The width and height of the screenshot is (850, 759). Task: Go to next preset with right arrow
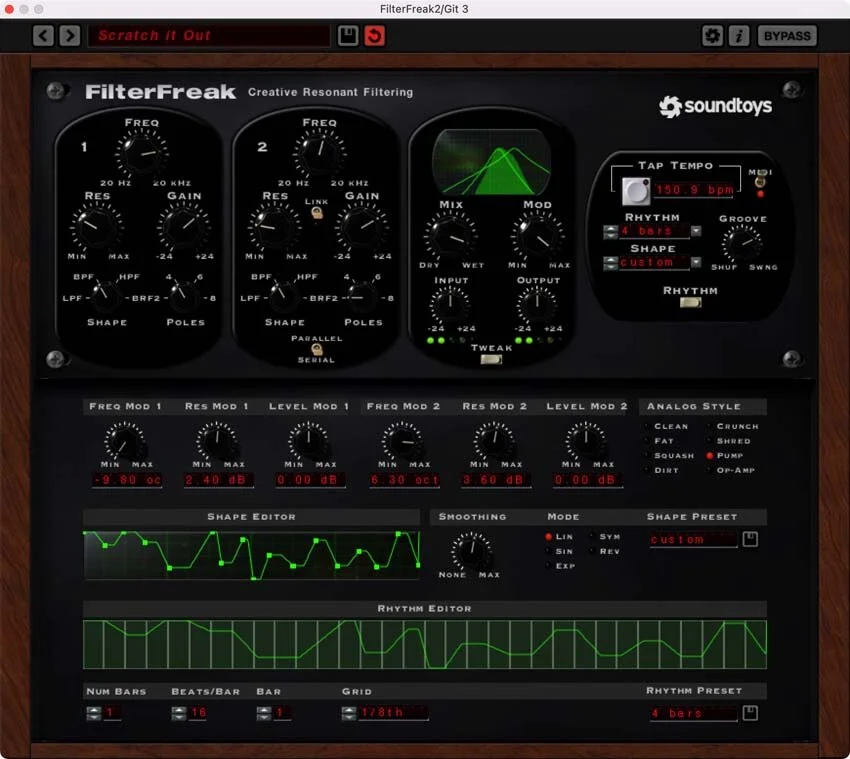pyautogui.click(x=69, y=36)
